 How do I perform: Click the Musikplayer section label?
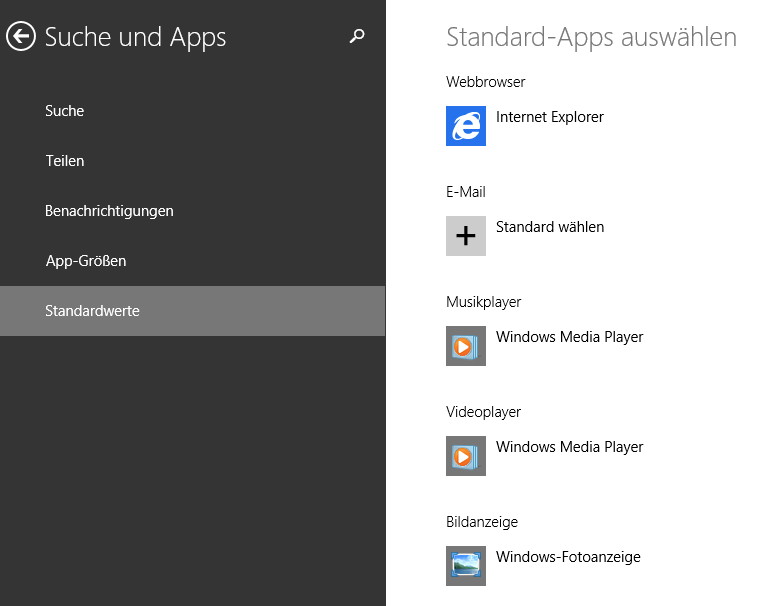(x=483, y=302)
